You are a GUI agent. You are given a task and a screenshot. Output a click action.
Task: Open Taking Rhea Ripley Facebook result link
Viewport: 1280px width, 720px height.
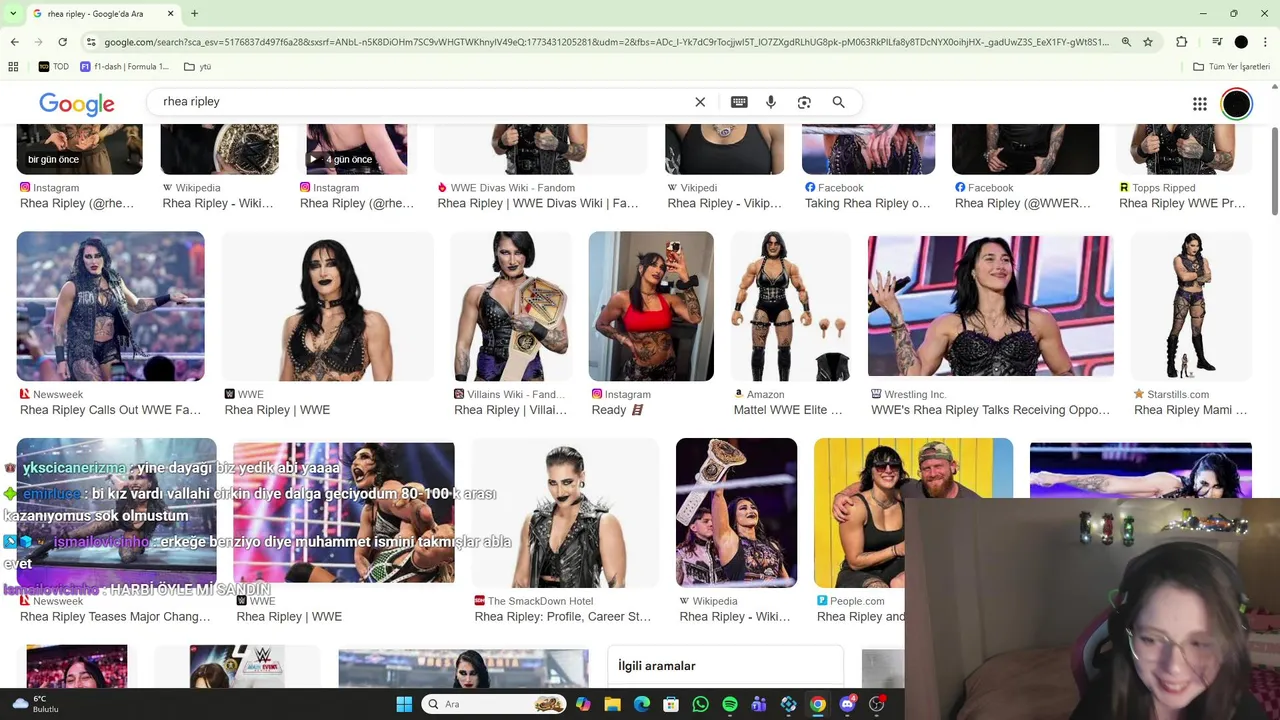tap(867, 203)
